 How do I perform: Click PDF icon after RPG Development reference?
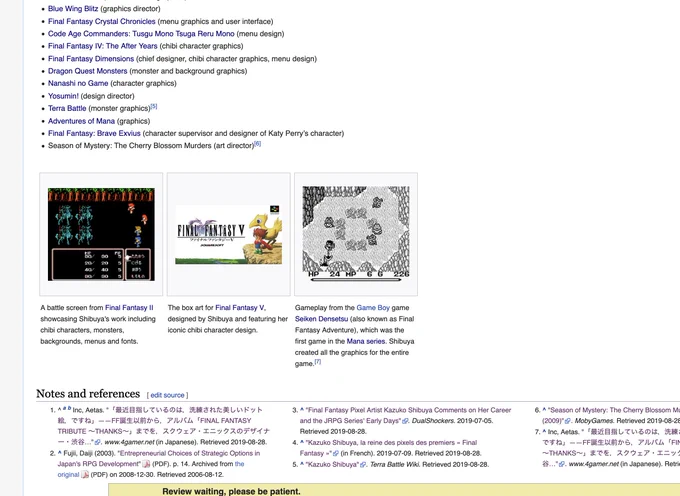pyautogui.click(x=147, y=464)
